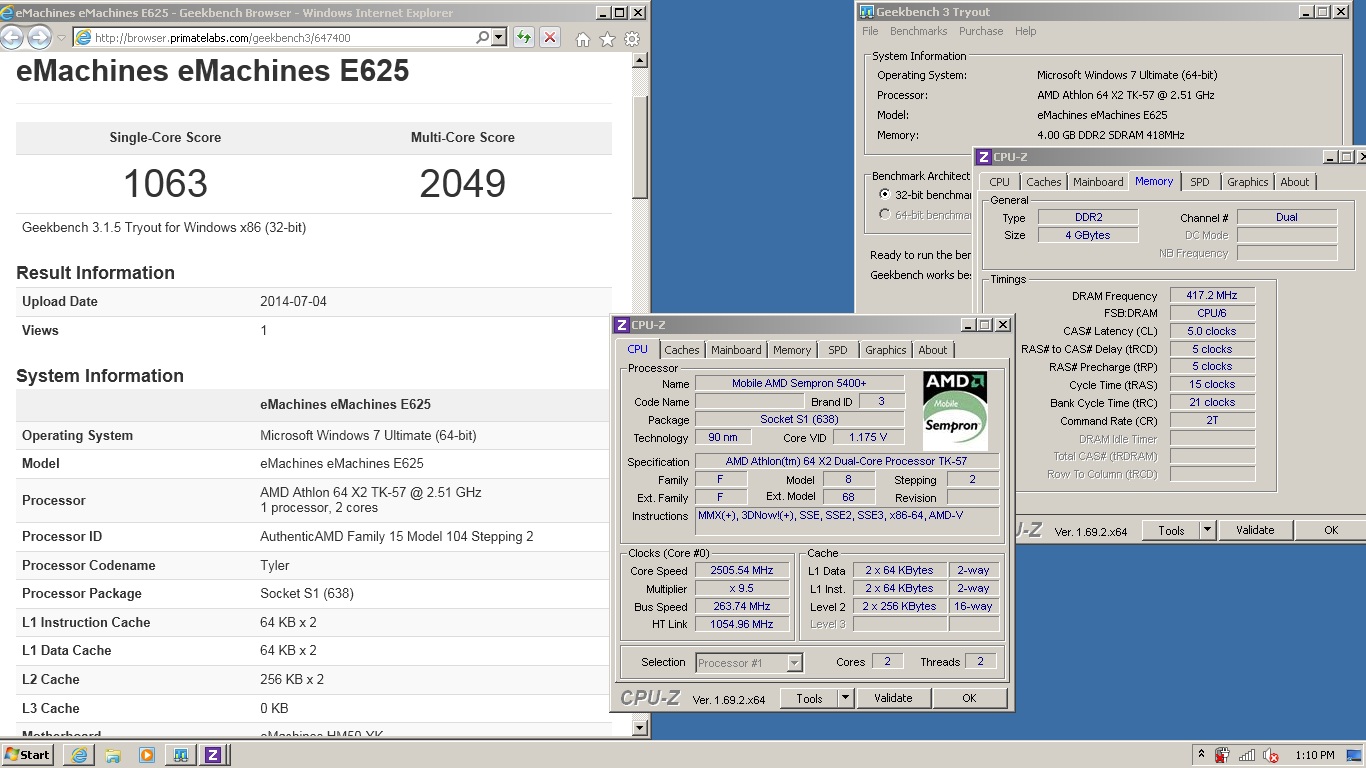The height and width of the screenshot is (768, 1366).
Task: Refresh the Geekbench Browser page
Action: pyautogui.click(x=523, y=38)
